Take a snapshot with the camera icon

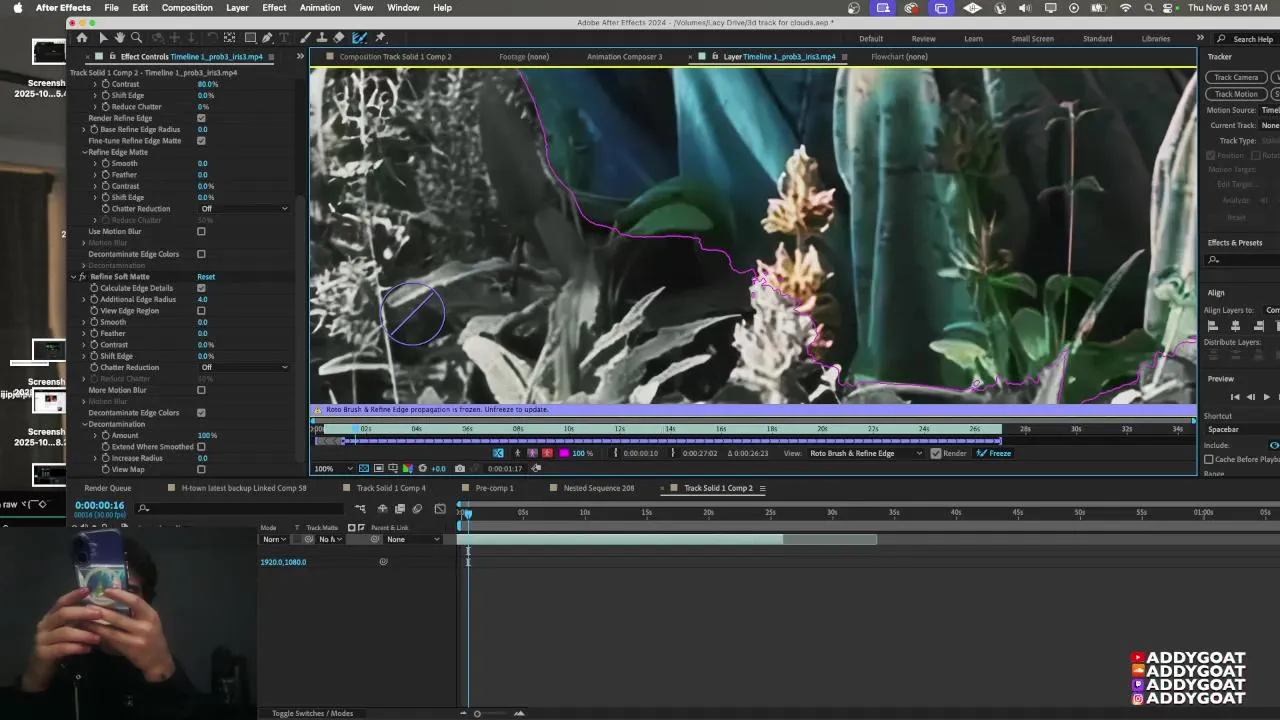tap(460, 468)
